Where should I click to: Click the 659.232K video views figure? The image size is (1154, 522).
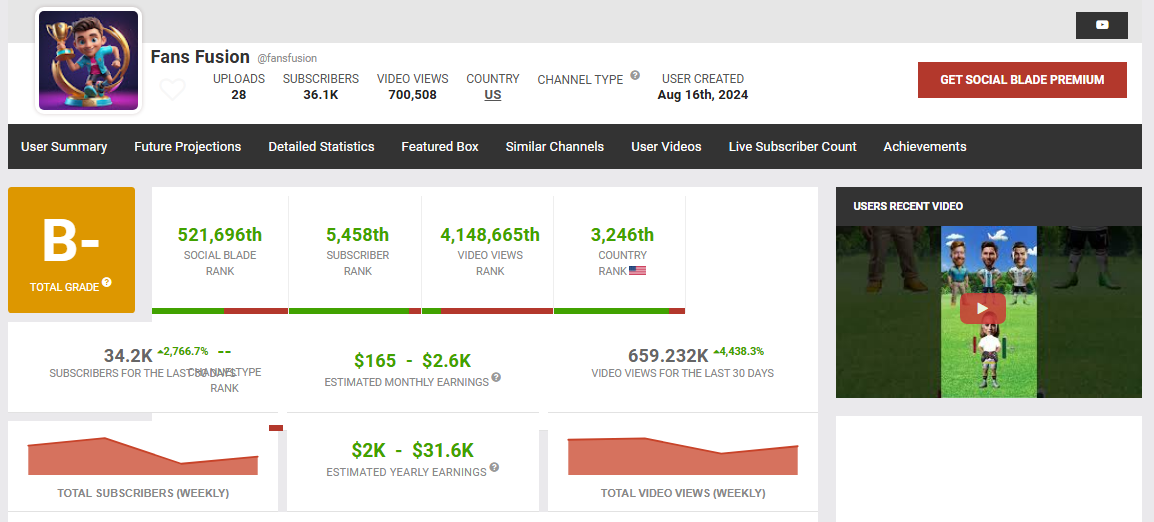[x=668, y=356]
